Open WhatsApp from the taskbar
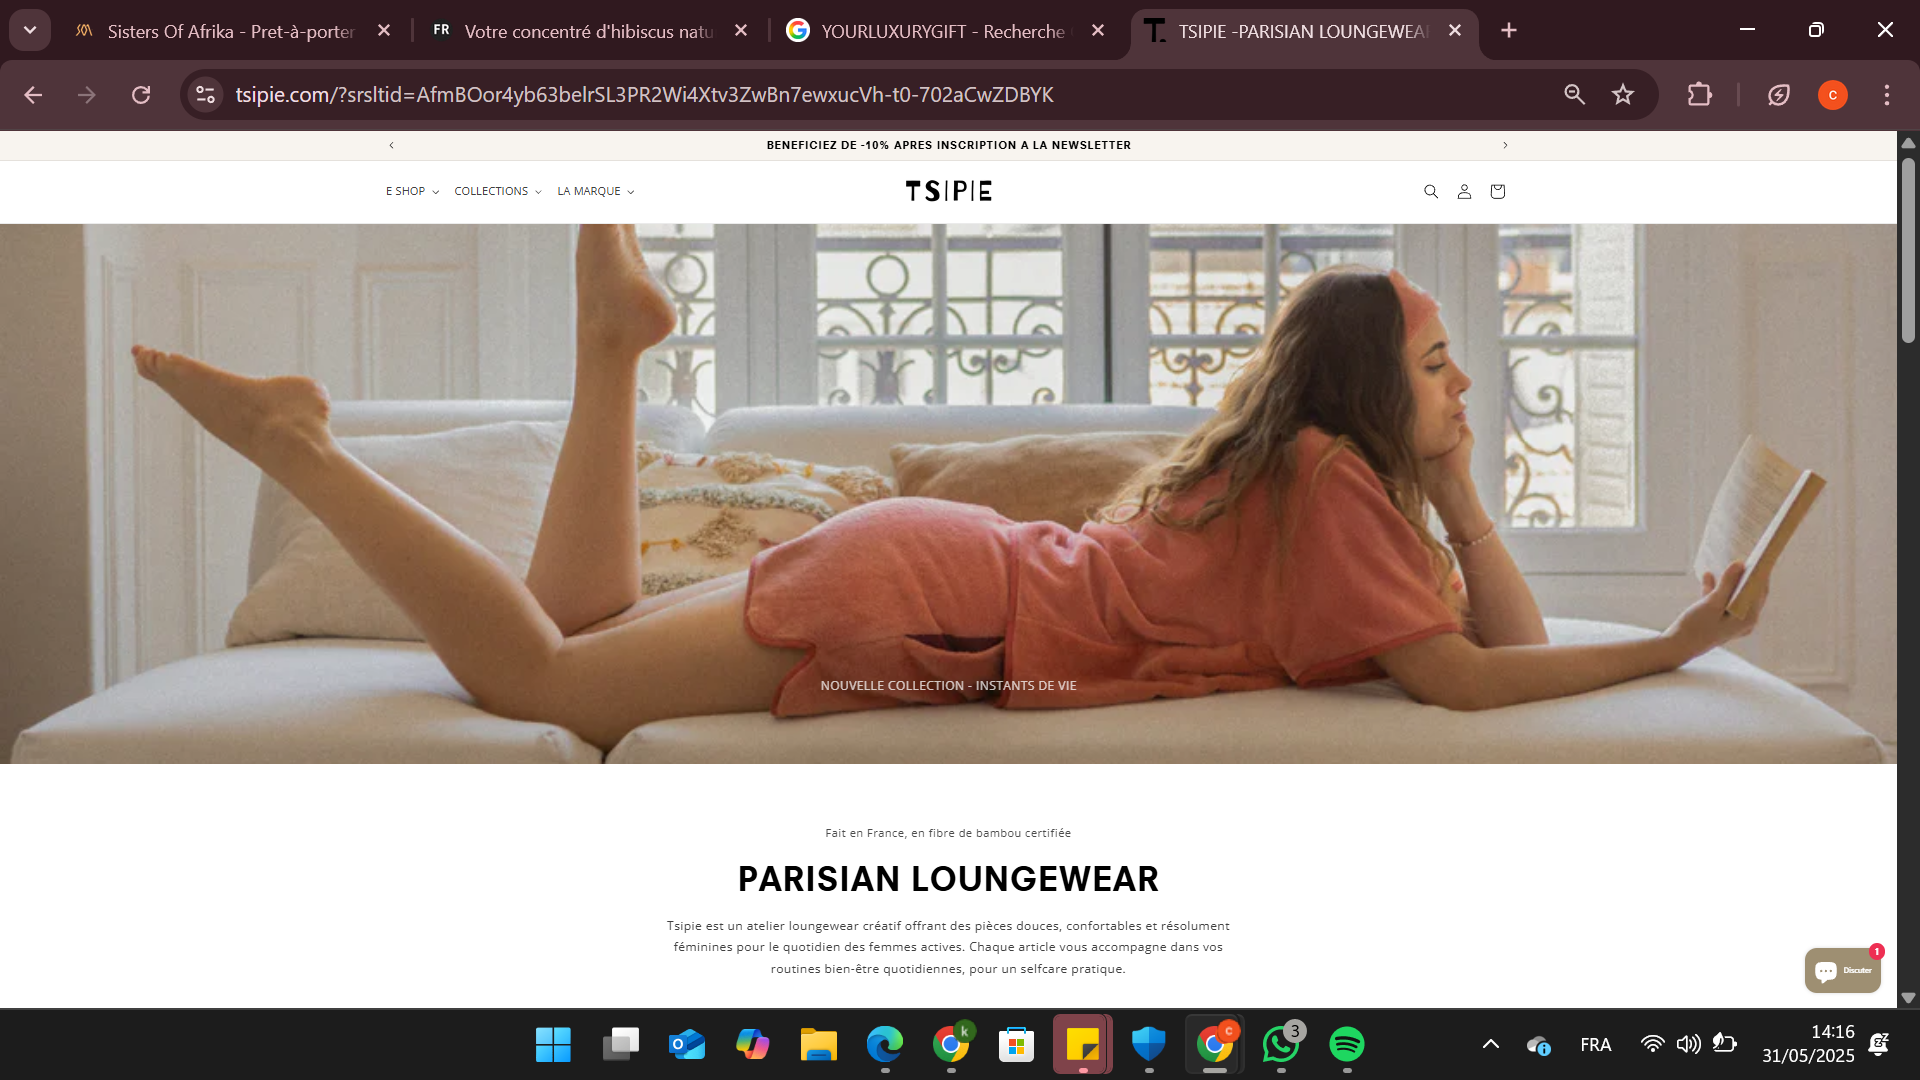Viewport: 1920px width, 1080px height. tap(1281, 1045)
